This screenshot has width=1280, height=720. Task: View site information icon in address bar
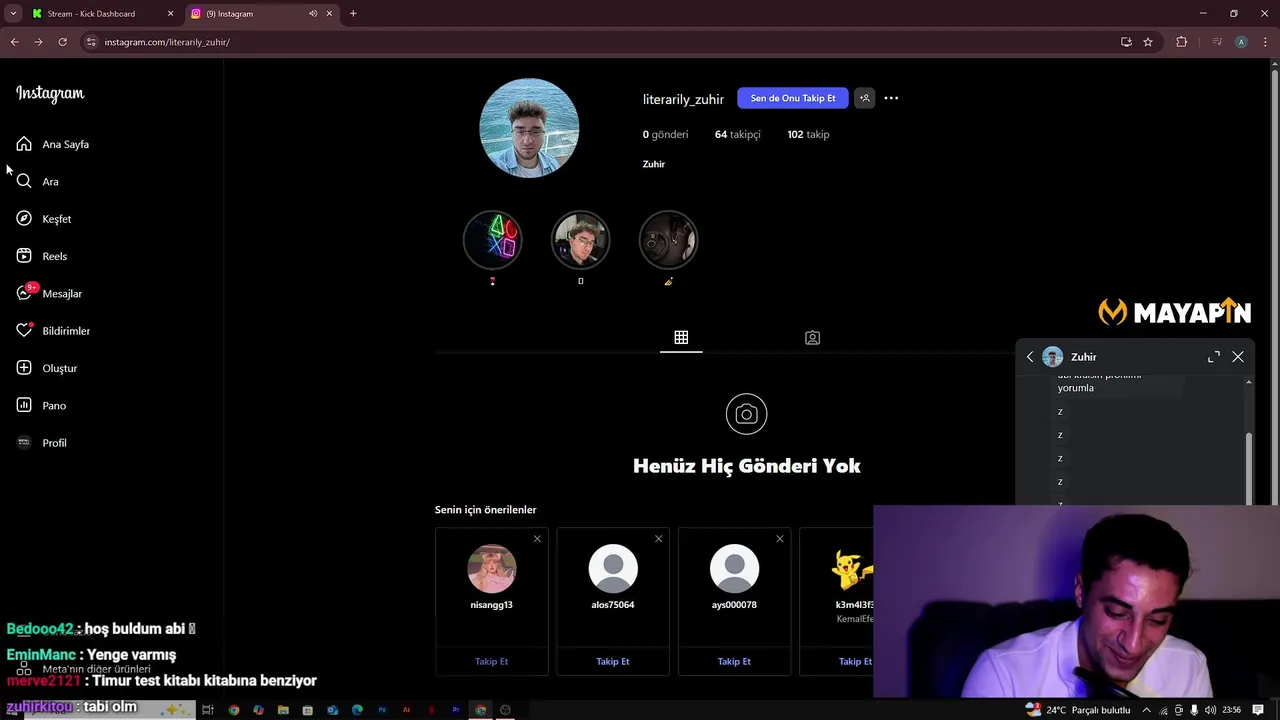pos(91,42)
